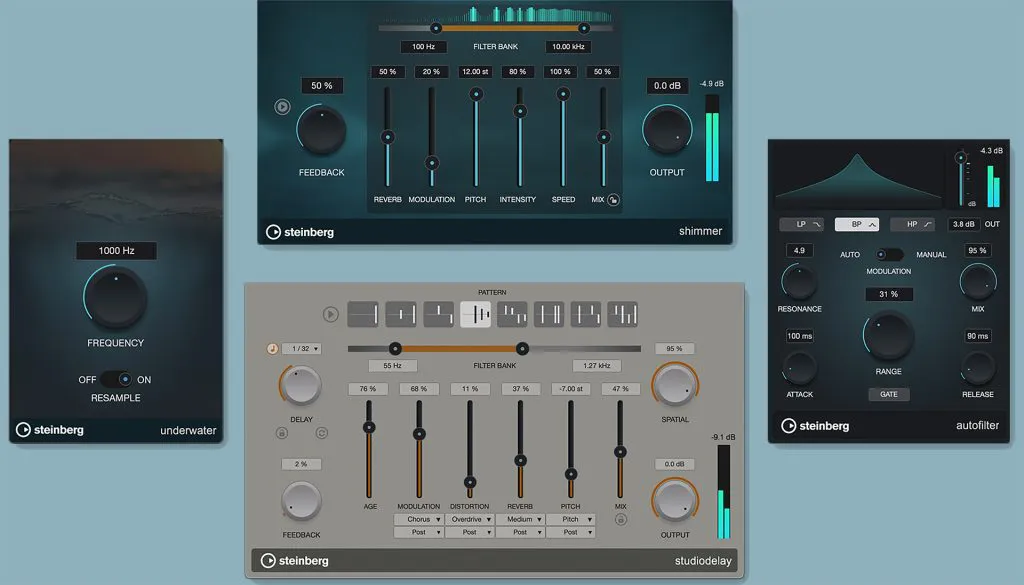The image size is (1024, 585).
Task: Select the fifth studiodelay pattern icon
Action: pos(513,314)
